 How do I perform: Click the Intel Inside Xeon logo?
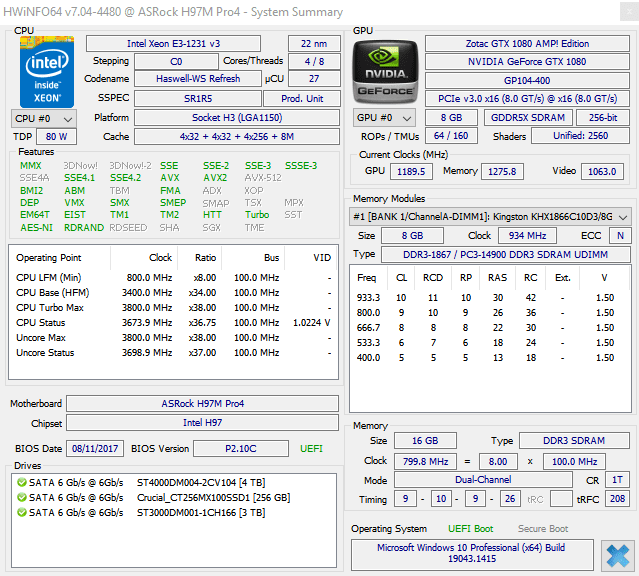point(47,72)
